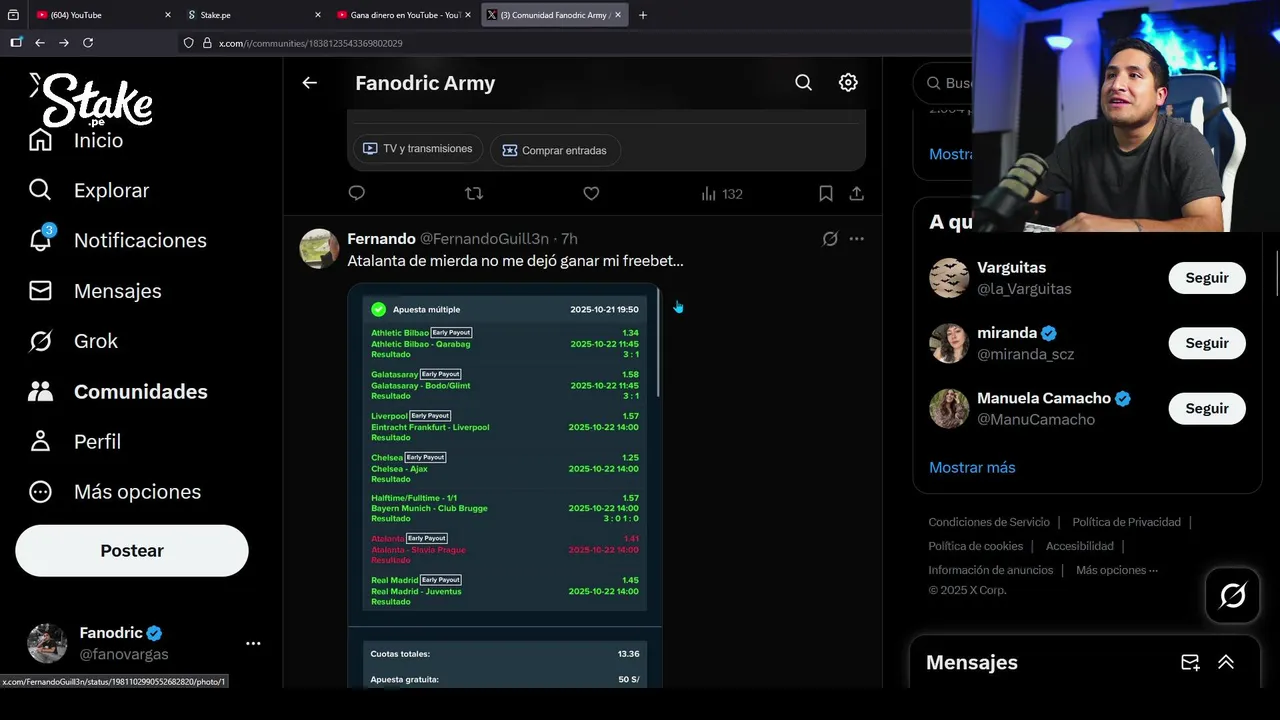Open Grok explain icon on Fernando's post

pyautogui.click(x=830, y=239)
